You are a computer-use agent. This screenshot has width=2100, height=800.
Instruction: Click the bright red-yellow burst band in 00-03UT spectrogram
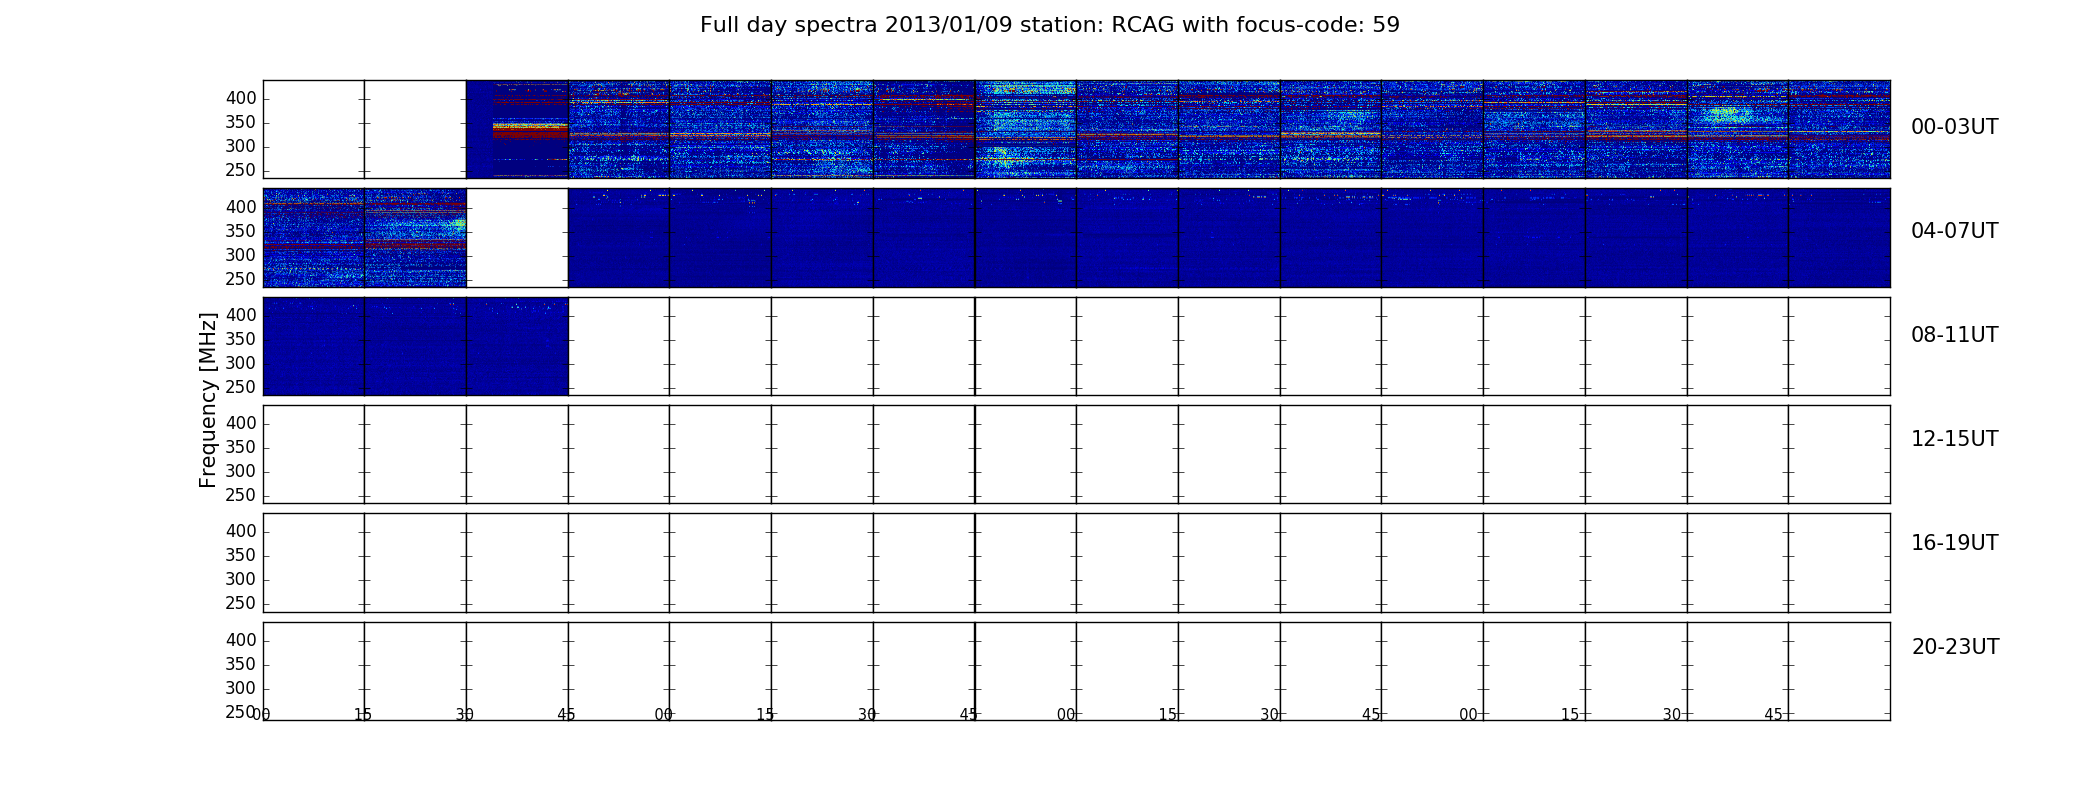point(530,130)
